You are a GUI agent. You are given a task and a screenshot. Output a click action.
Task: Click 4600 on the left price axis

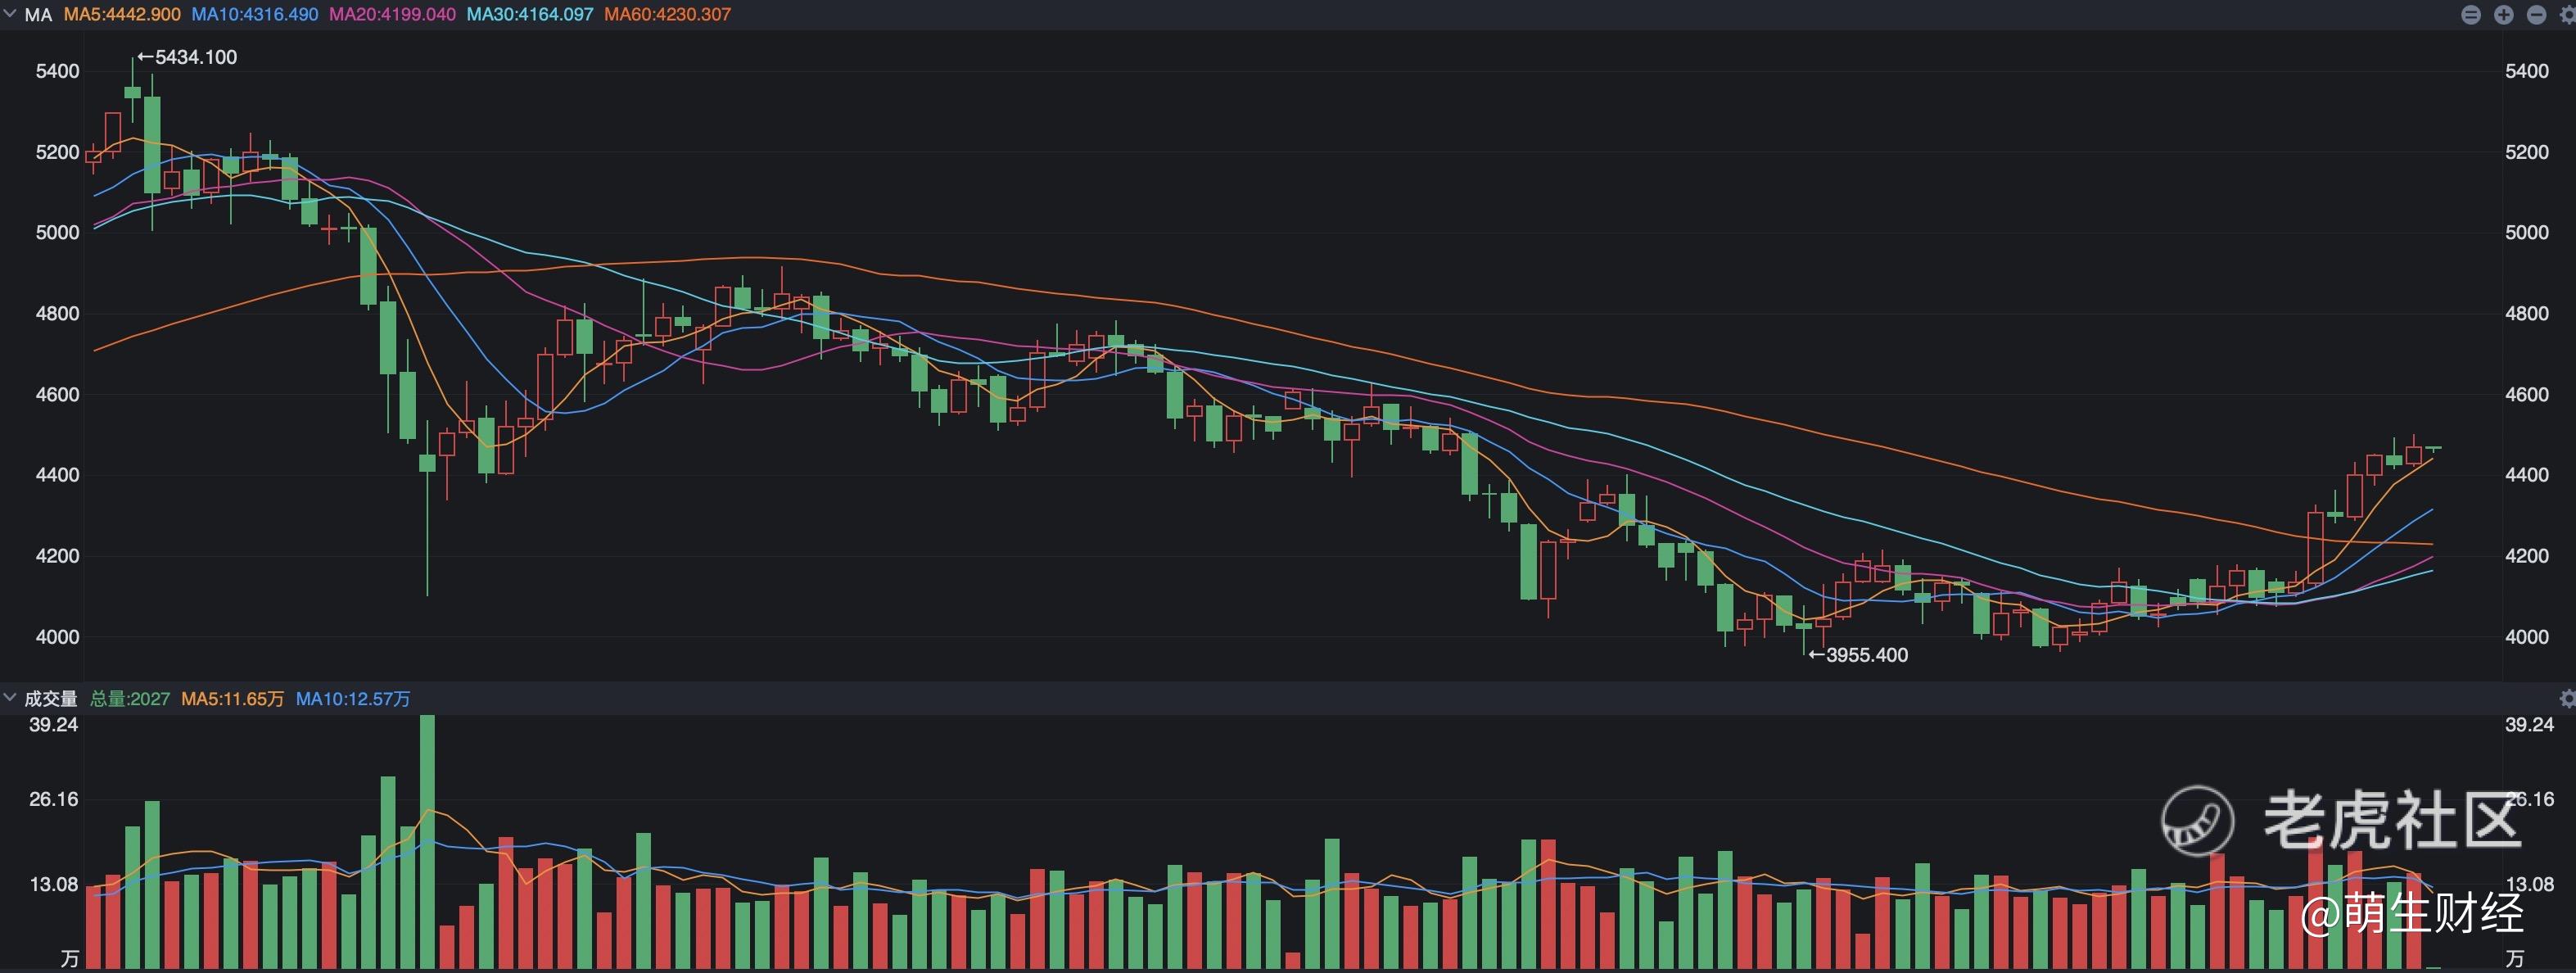[x=57, y=394]
